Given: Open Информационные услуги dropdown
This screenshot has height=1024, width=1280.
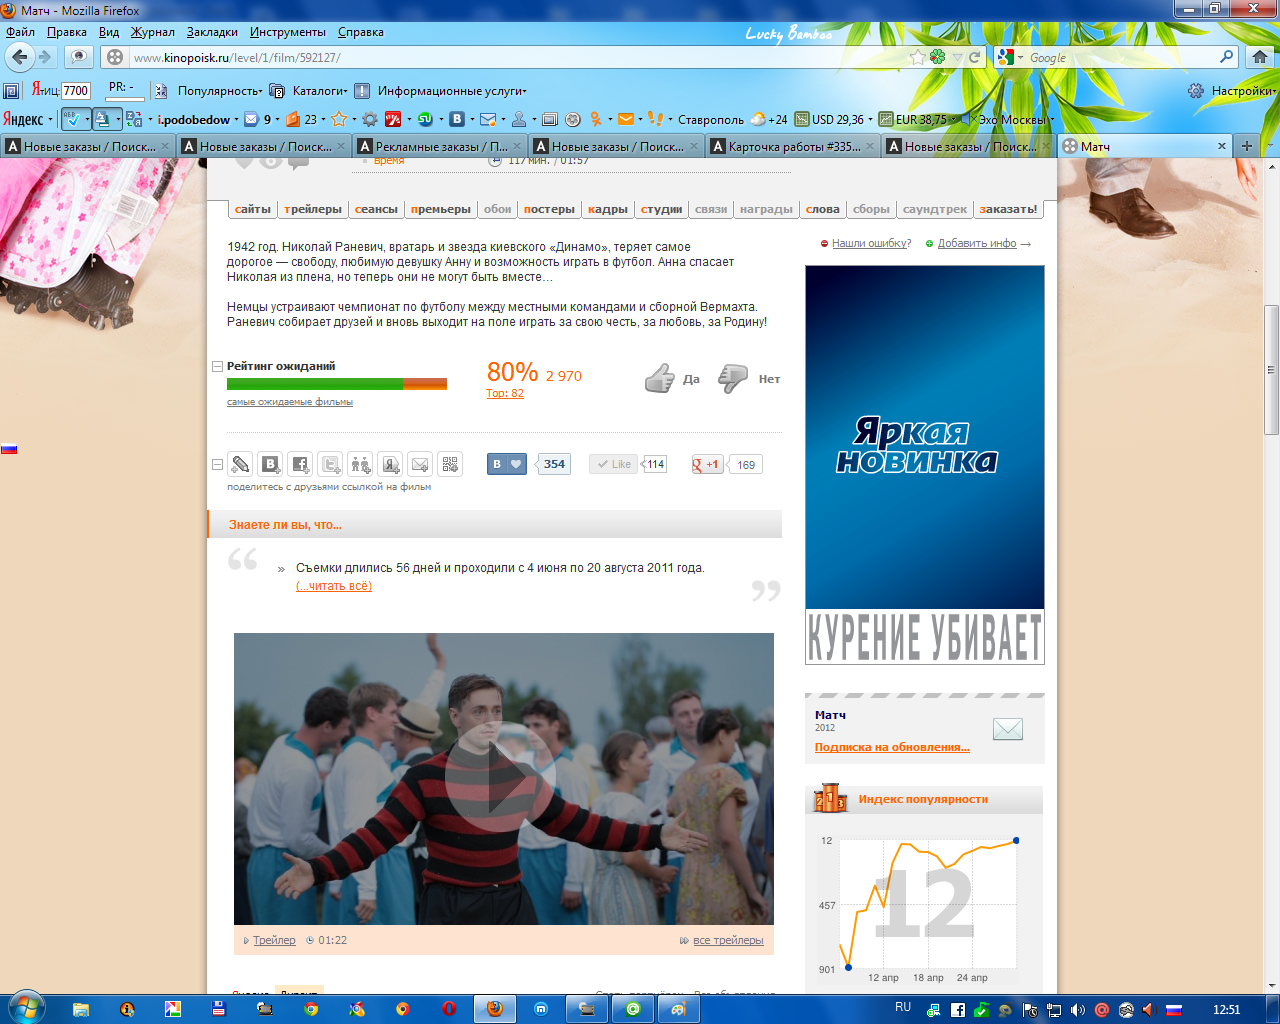Looking at the screenshot, I should (451, 90).
